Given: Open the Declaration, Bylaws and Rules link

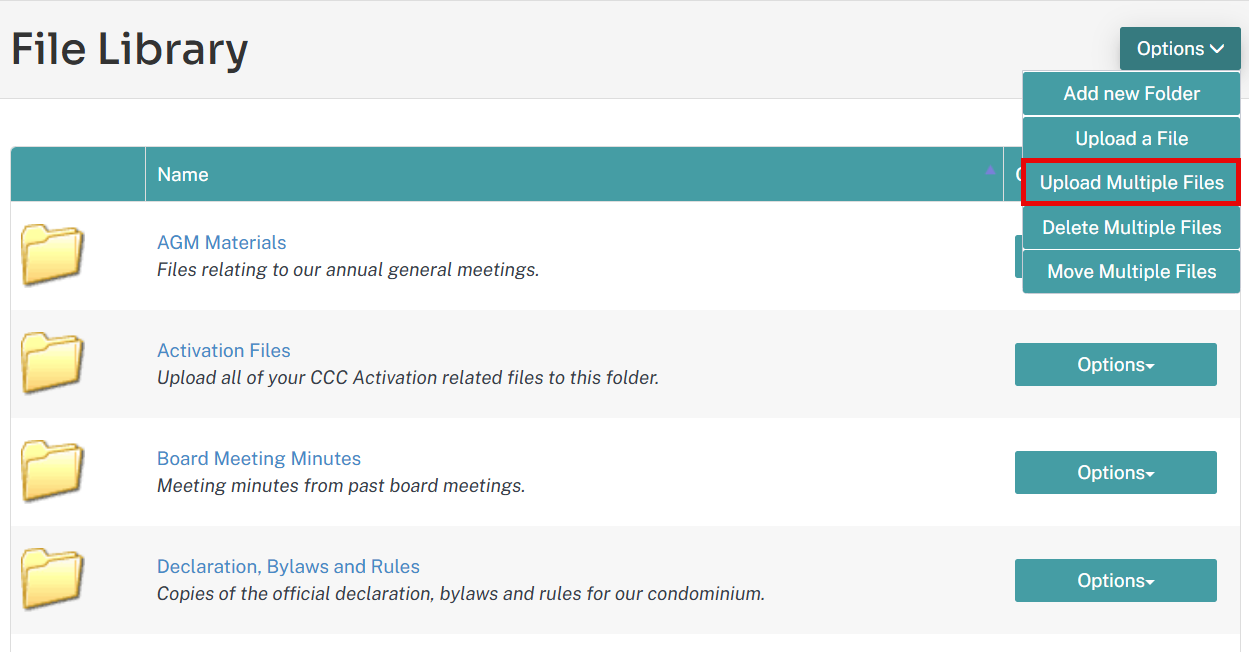Looking at the screenshot, I should point(288,567).
